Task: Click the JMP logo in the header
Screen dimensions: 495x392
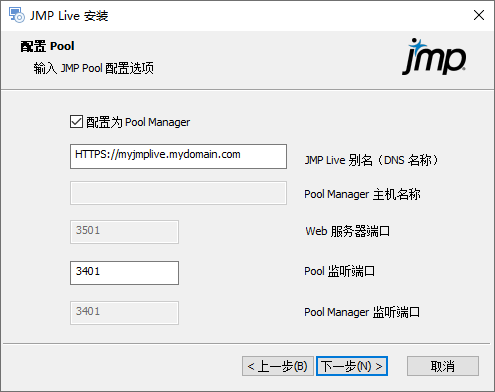Action: (434, 57)
